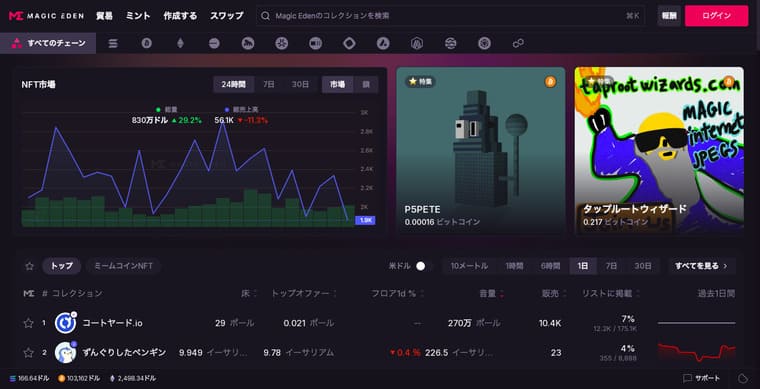Select the bear-shaped chain icon
Screen dimensions: 760x389
tap(248, 44)
